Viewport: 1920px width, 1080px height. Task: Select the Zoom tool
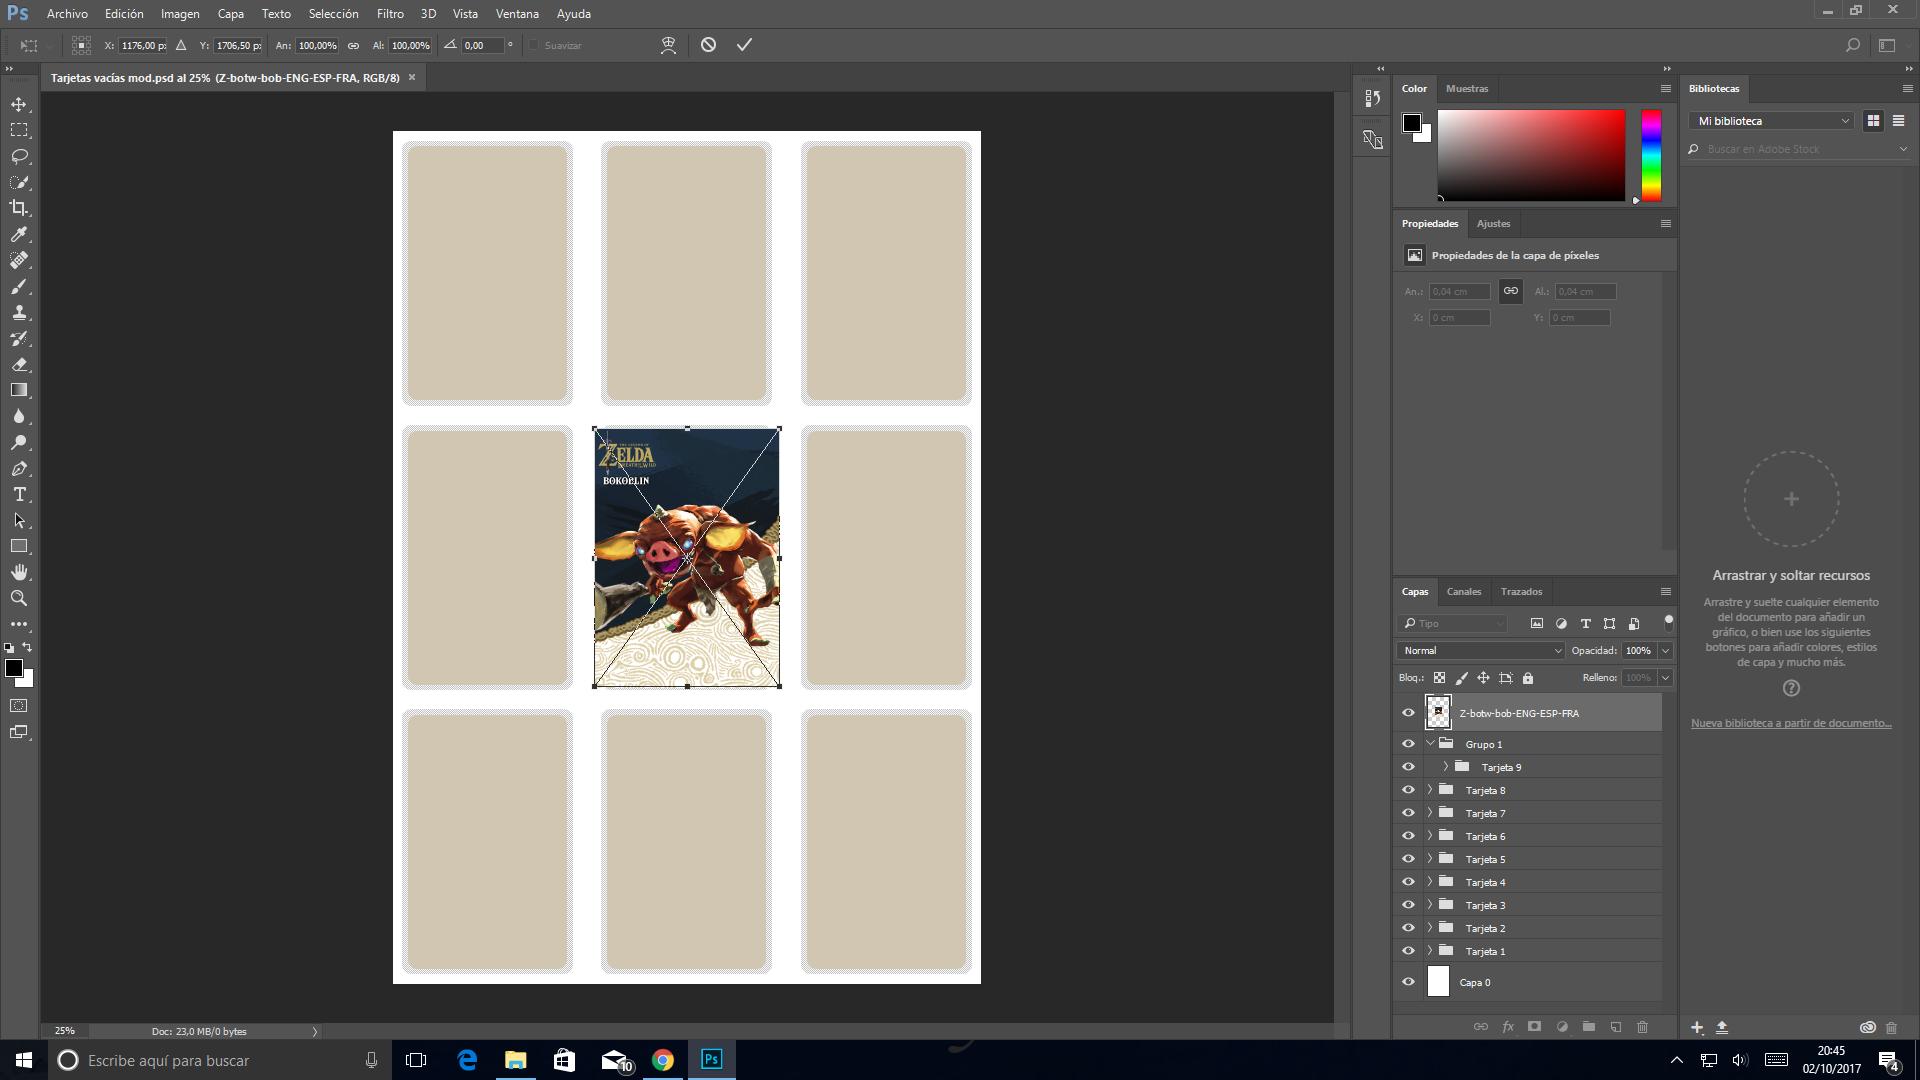point(19,598)
